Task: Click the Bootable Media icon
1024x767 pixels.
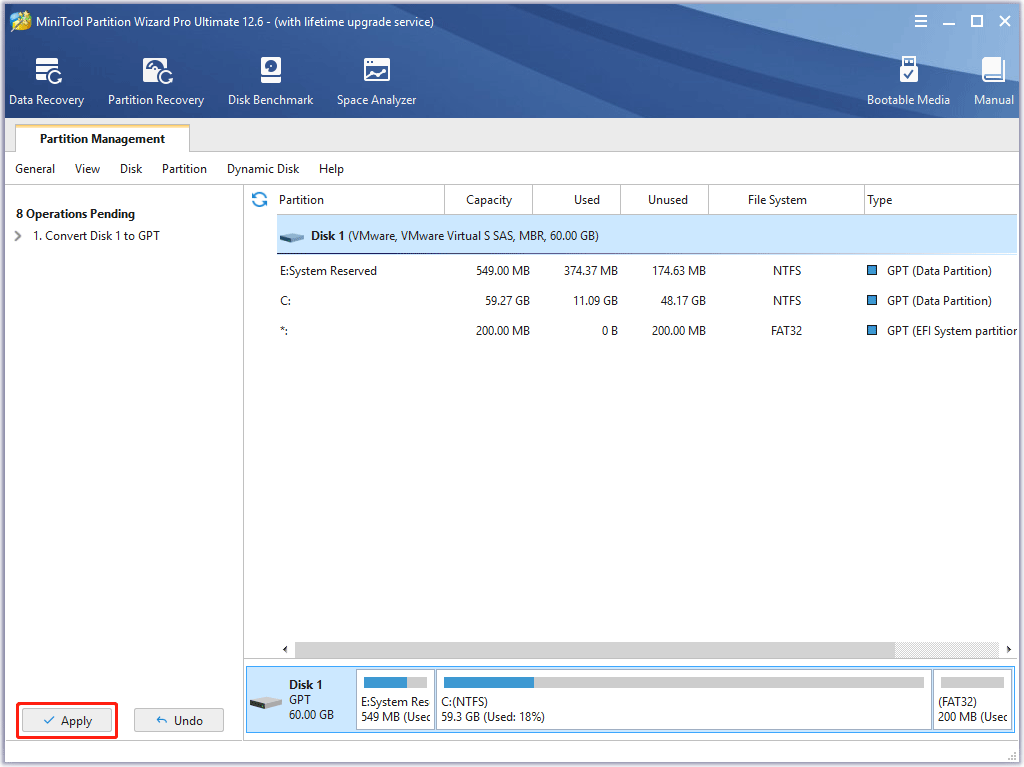Action: point(908,81)
